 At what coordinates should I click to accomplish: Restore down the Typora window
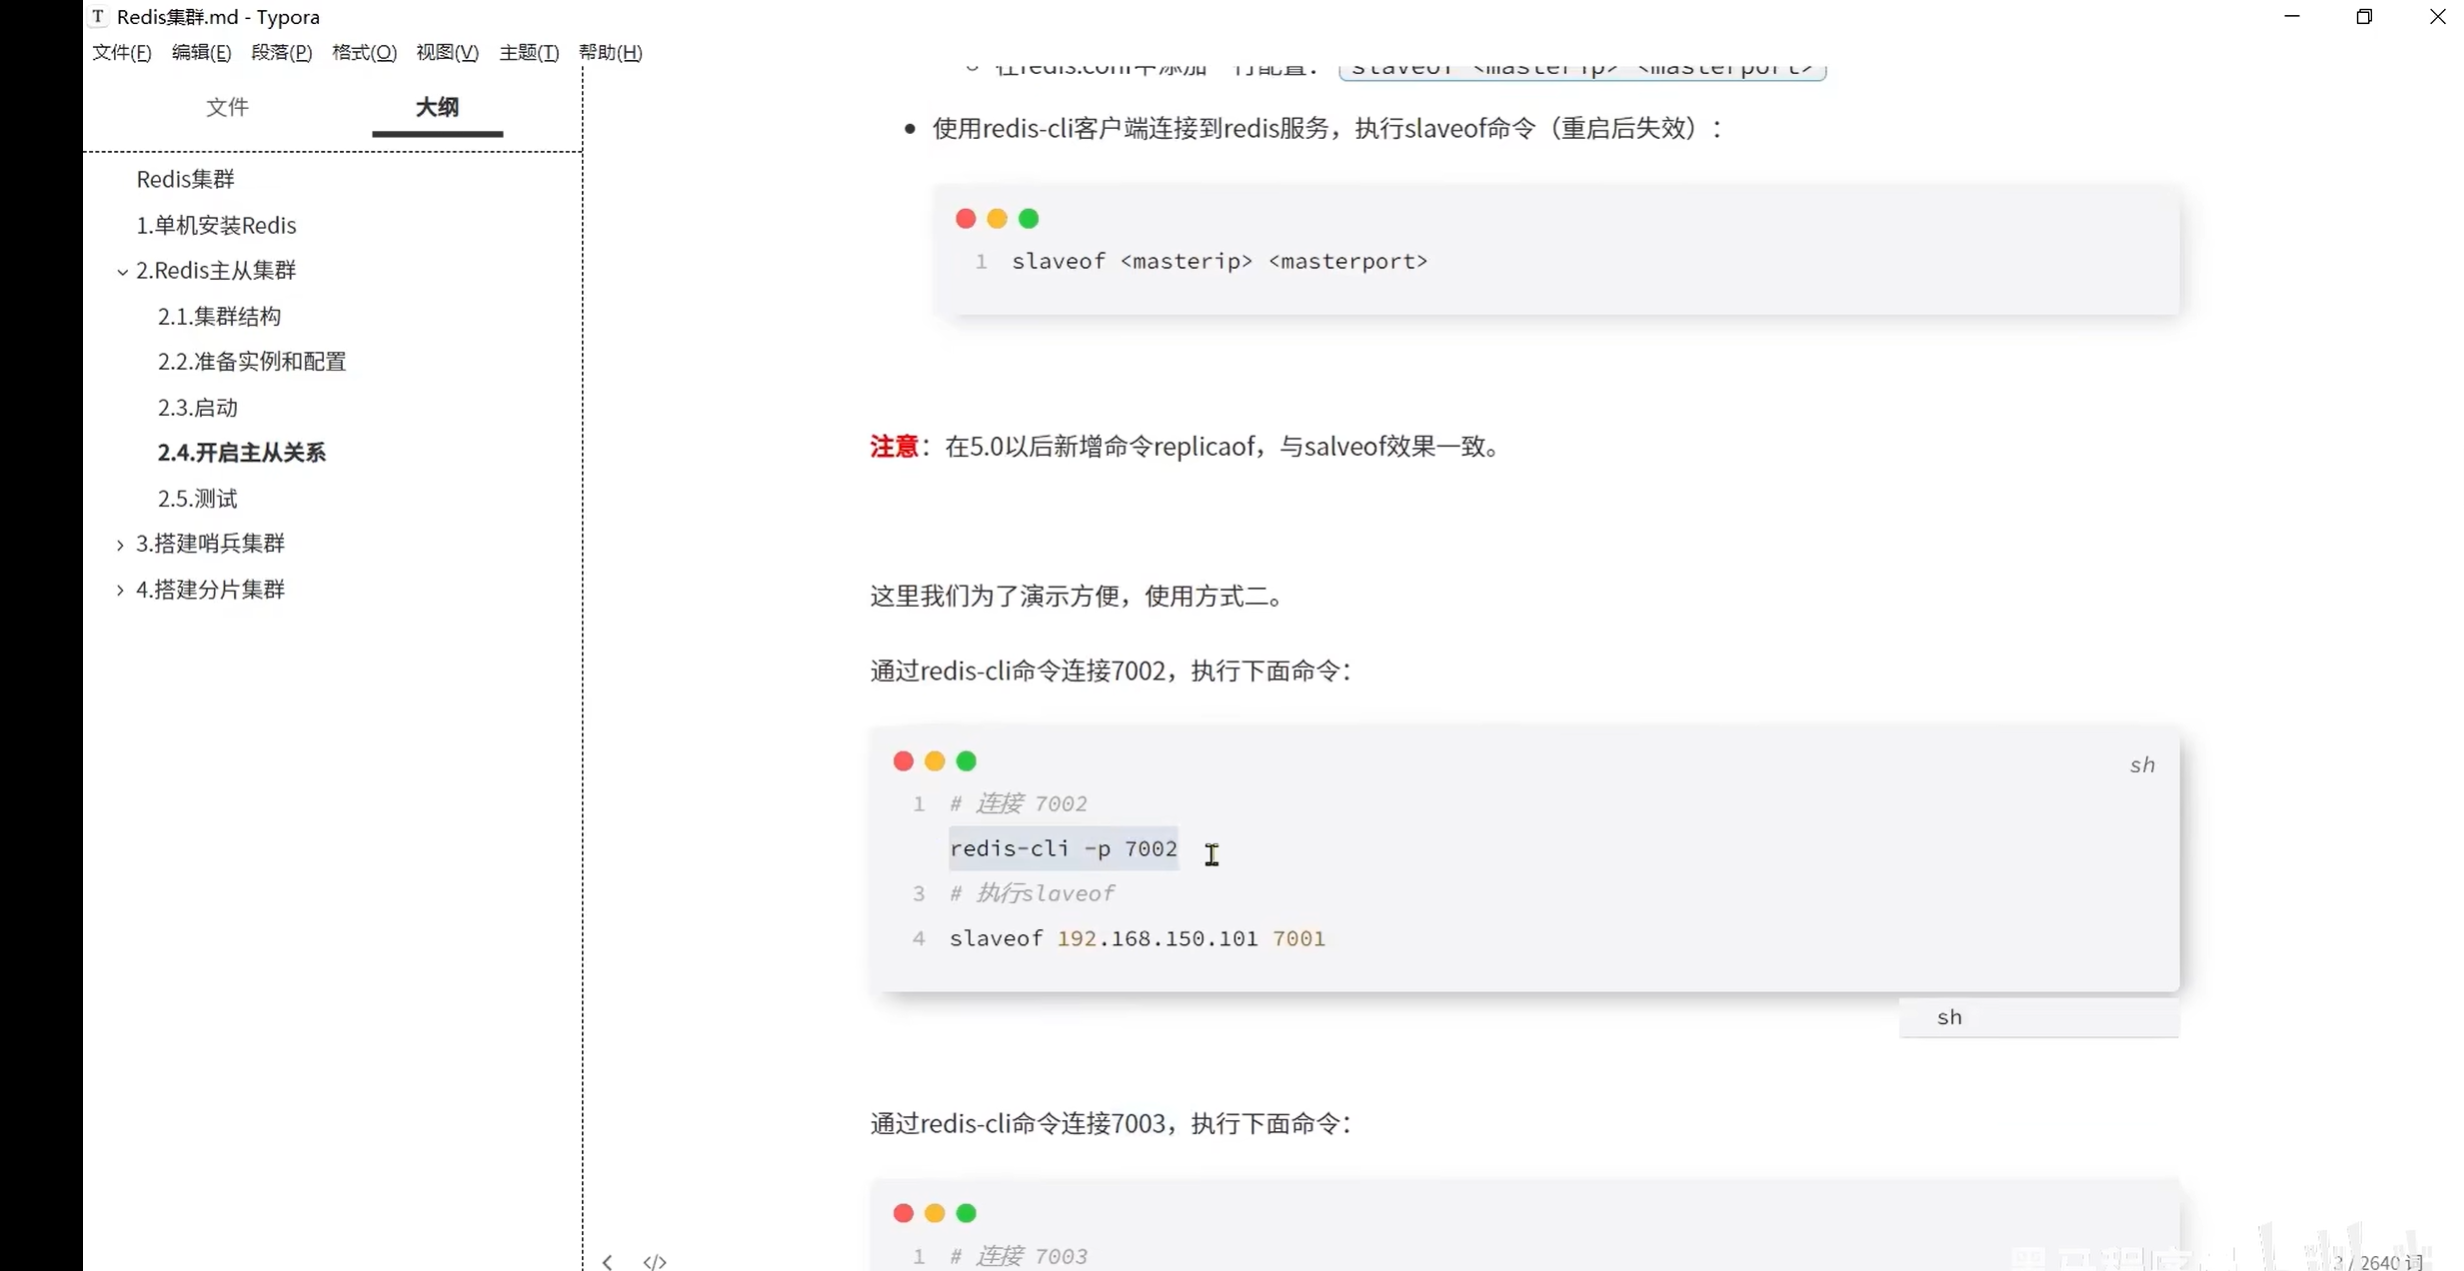[2364, 17]
